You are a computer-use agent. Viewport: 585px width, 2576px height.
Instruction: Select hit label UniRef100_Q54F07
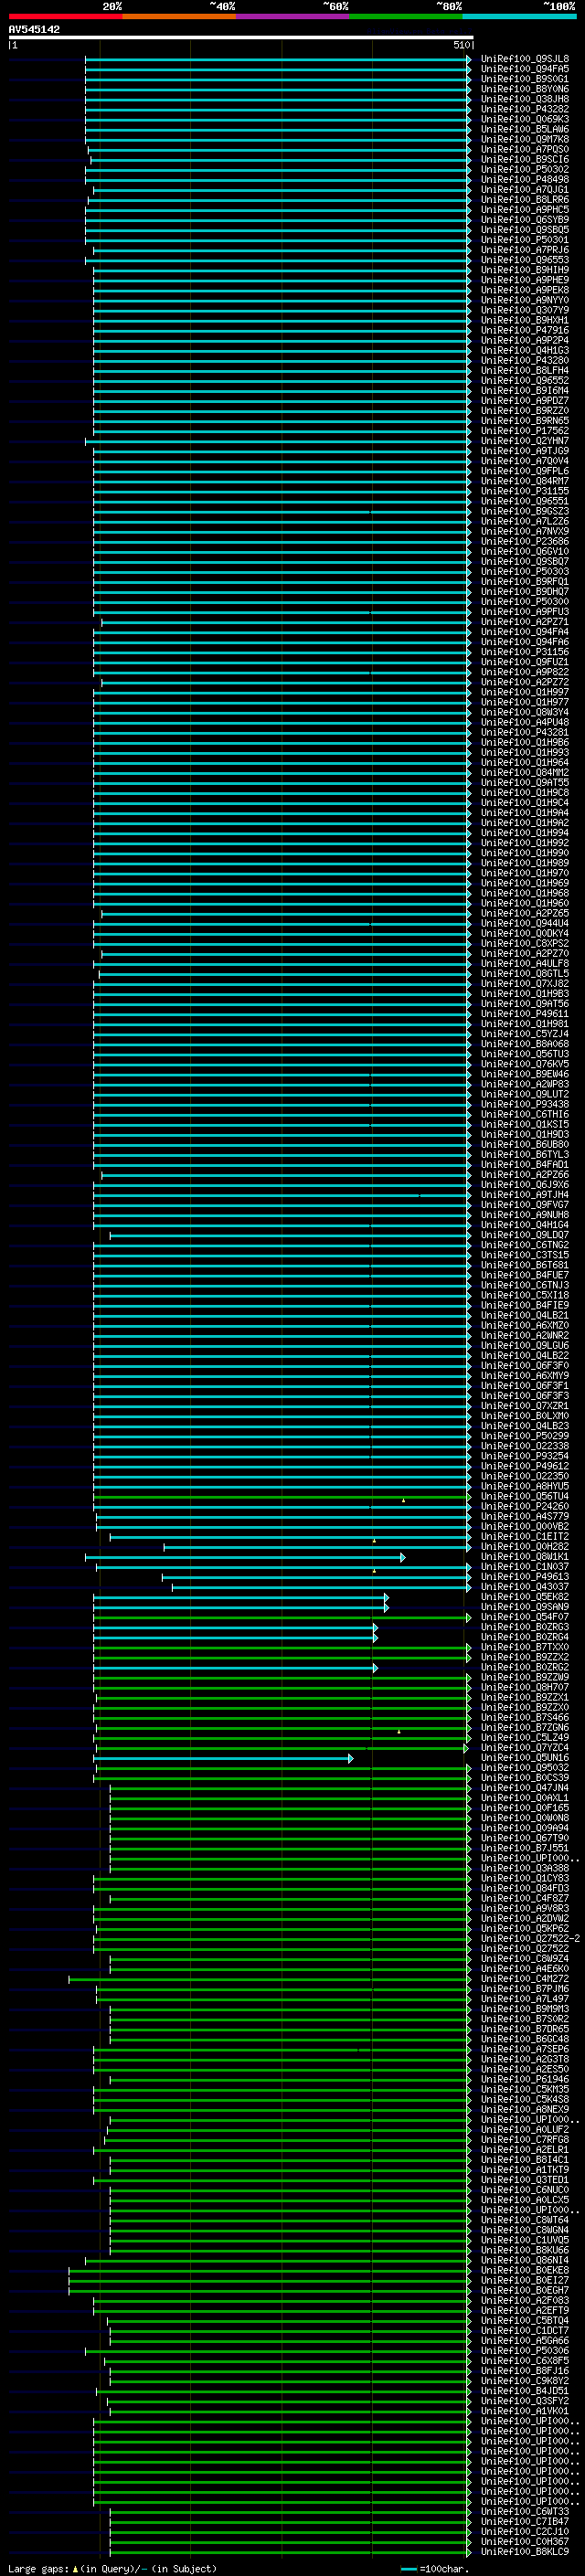524,1617
